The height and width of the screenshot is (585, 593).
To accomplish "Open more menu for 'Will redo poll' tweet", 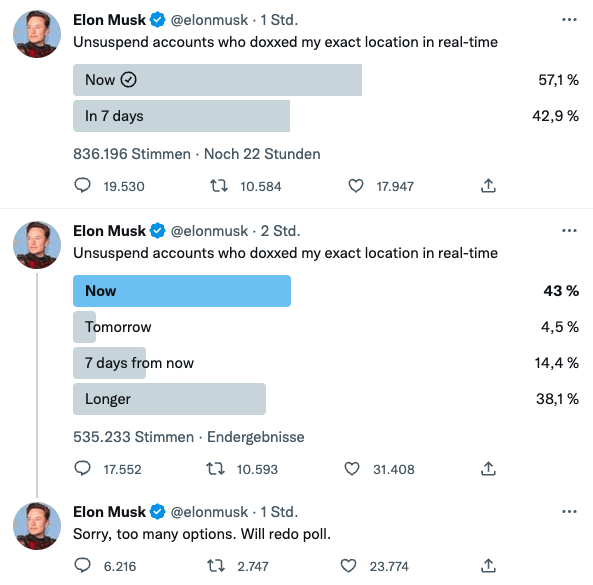I will (569, 512).
